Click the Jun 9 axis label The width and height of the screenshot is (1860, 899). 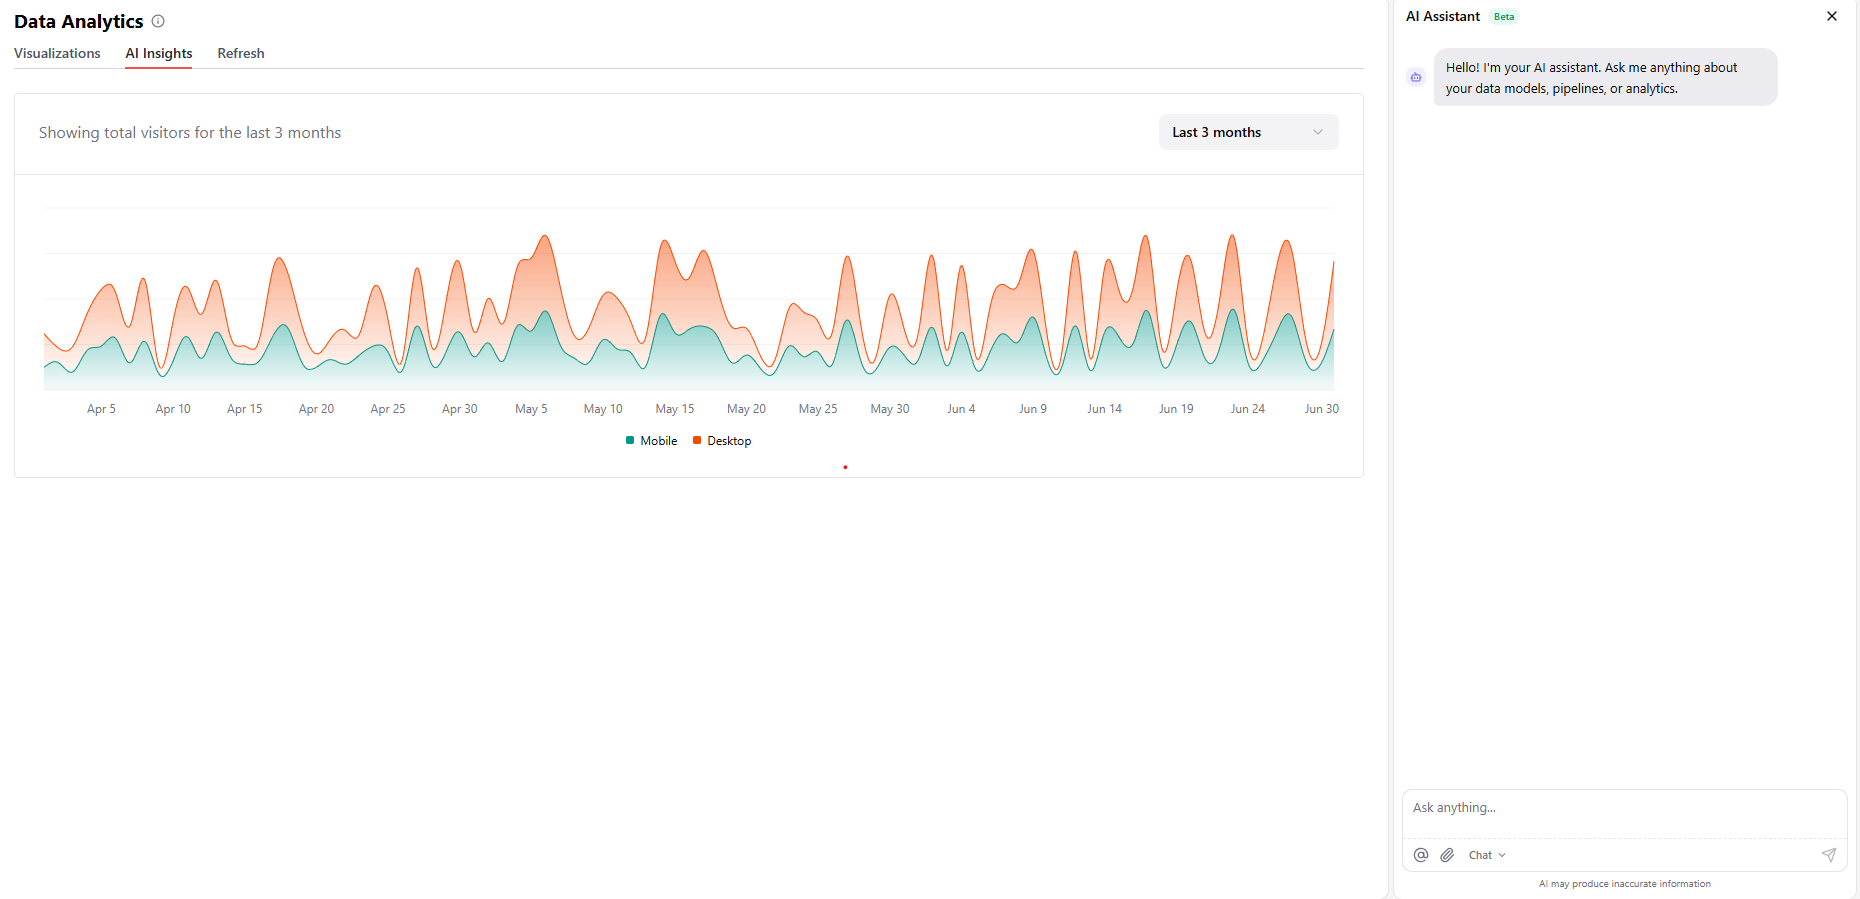coord(1033,409)
